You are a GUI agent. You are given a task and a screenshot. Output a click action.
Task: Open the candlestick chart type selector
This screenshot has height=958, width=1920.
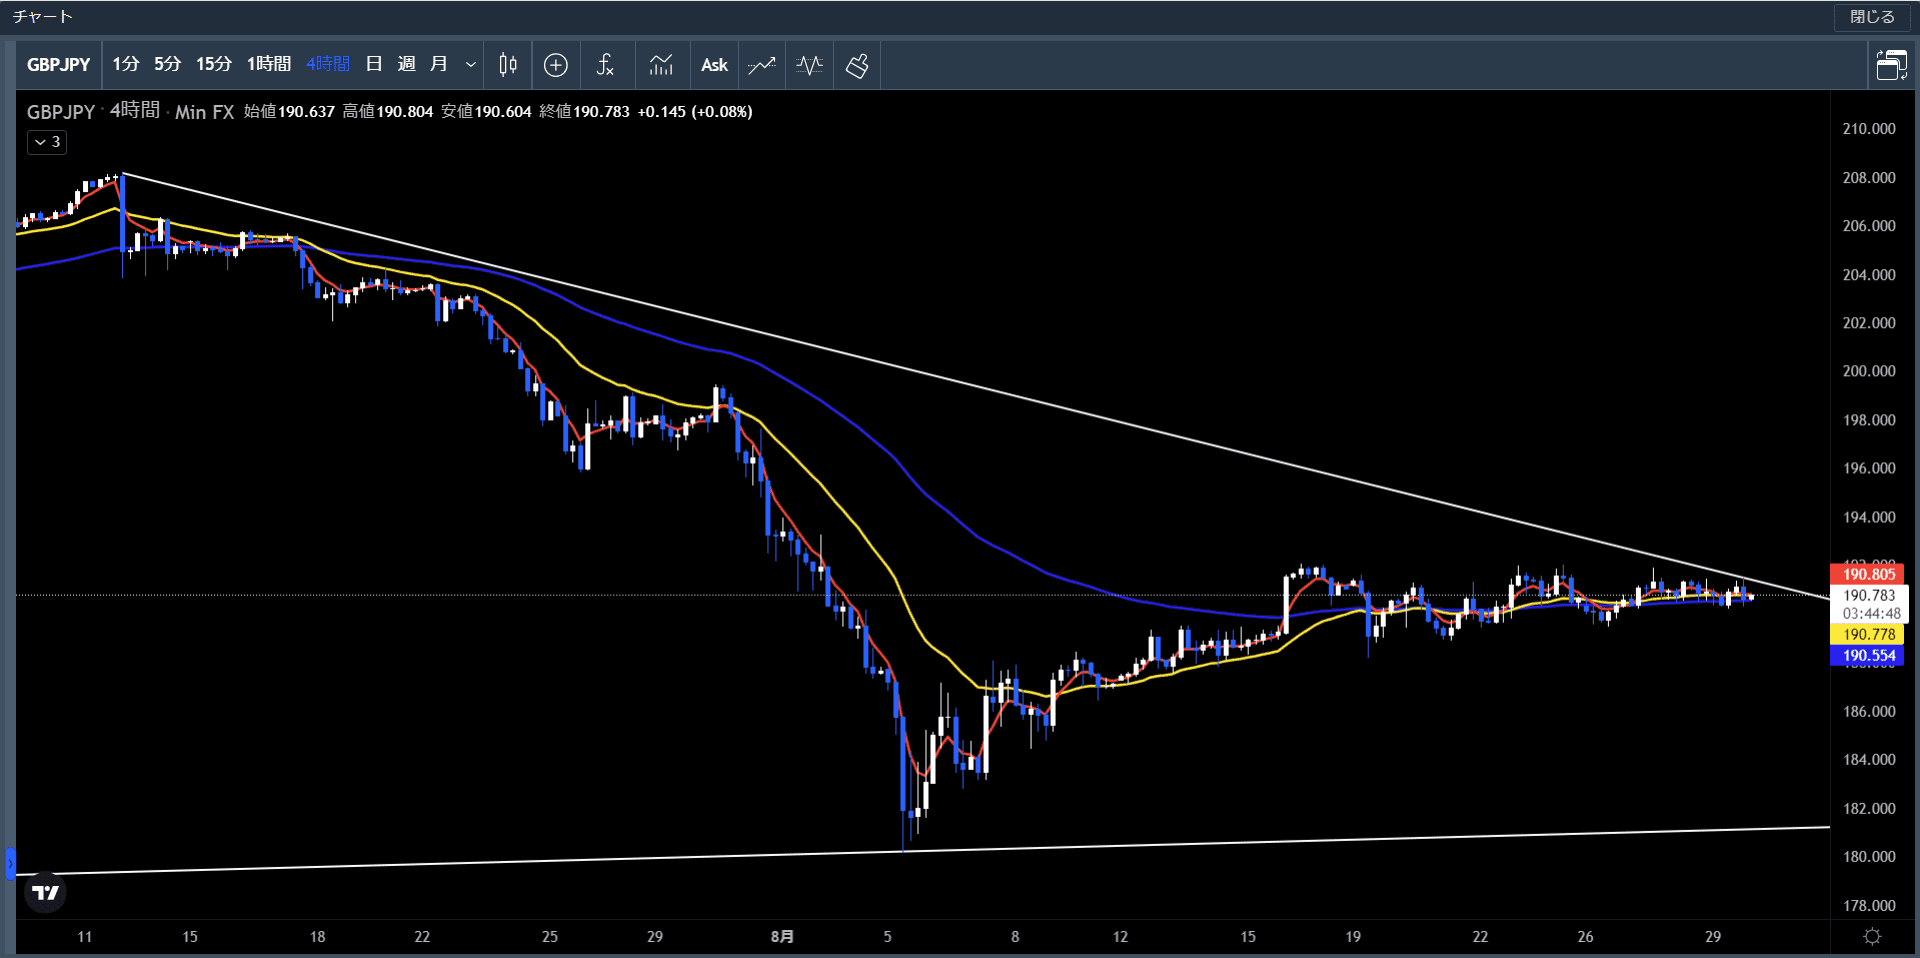508,65
